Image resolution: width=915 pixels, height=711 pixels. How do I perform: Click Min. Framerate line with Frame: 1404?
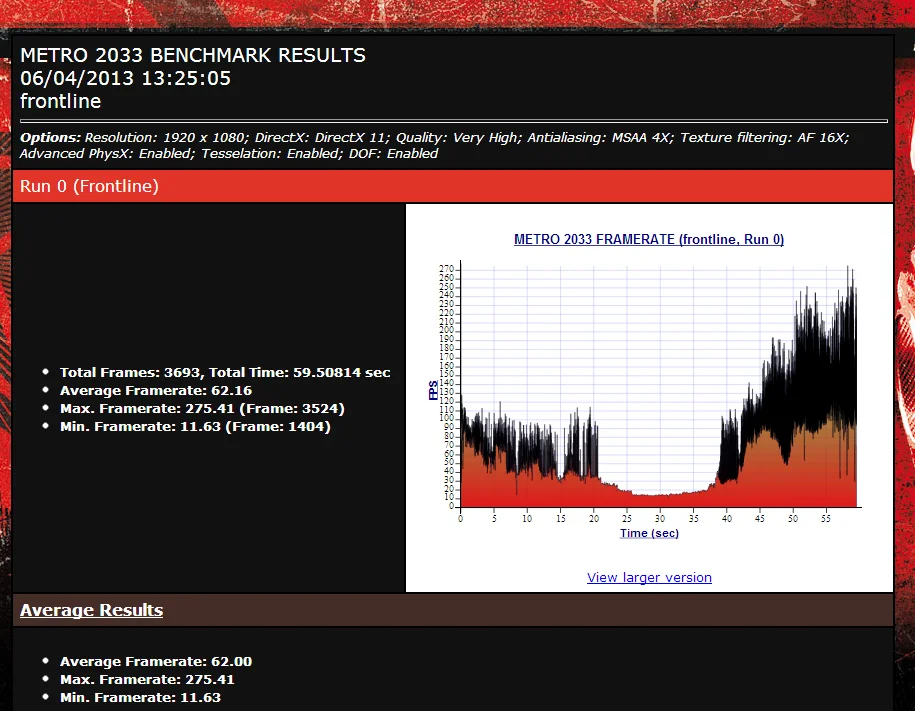[195, 427]
